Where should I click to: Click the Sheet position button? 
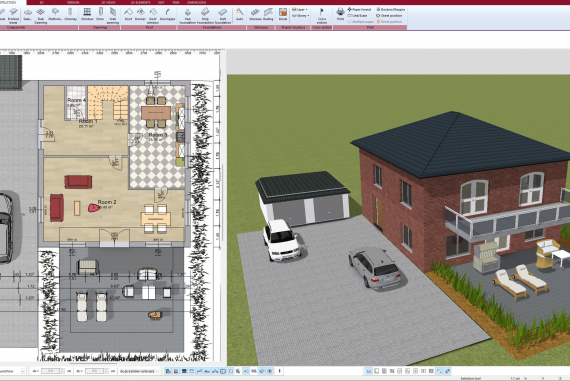click(389, 16)
